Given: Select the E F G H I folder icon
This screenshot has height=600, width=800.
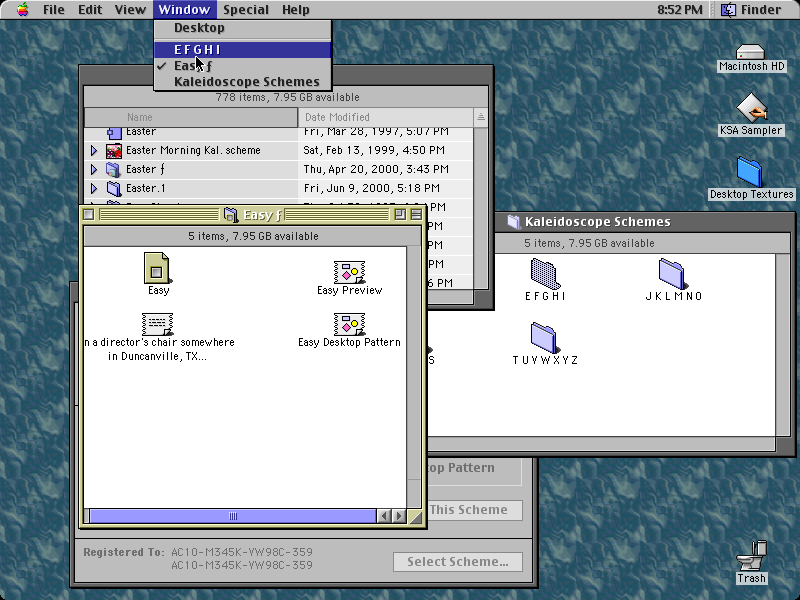Looking at the screenshot, I should click(545, 273).
